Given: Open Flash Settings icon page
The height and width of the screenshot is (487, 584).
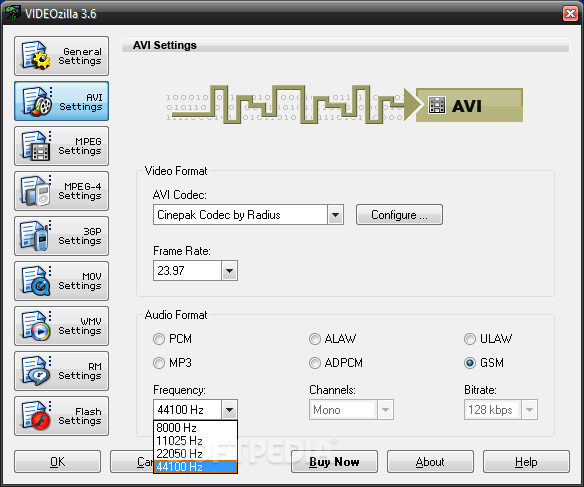Looking at the screenshot, I should [61, 416].
